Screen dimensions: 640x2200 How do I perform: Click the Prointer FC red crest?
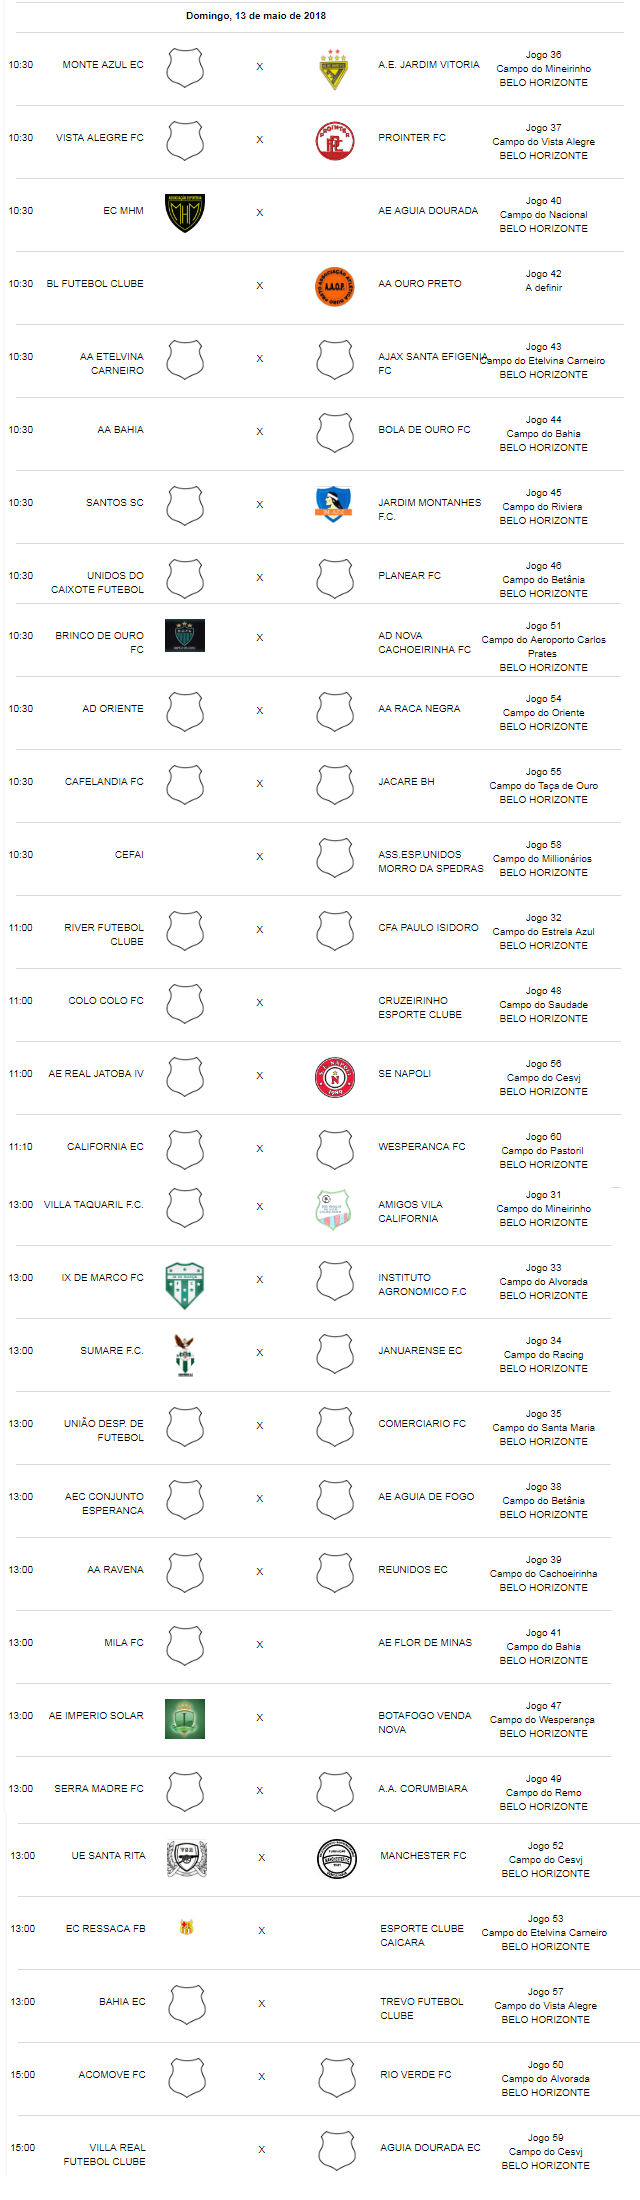pyautogui.click(x=335, y=140)
